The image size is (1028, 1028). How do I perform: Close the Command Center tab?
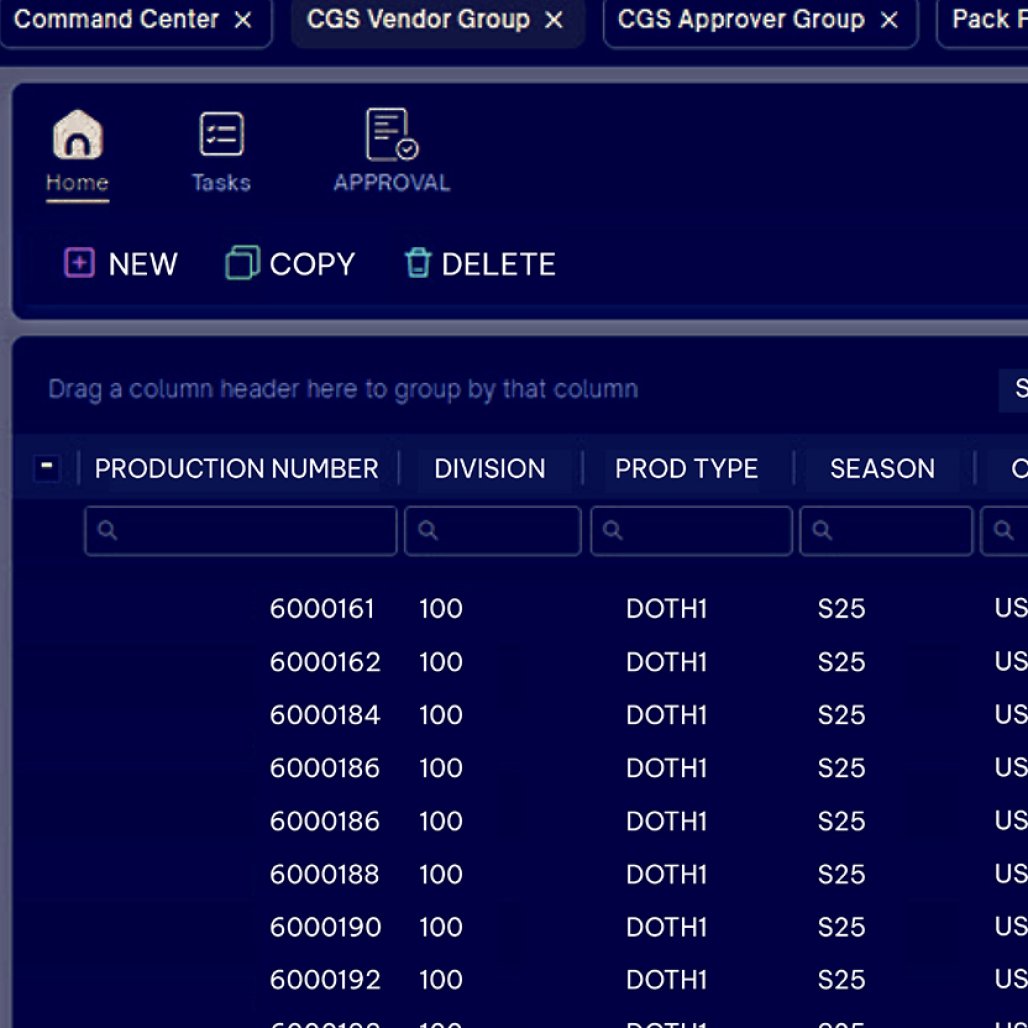(x=243, y=20)
